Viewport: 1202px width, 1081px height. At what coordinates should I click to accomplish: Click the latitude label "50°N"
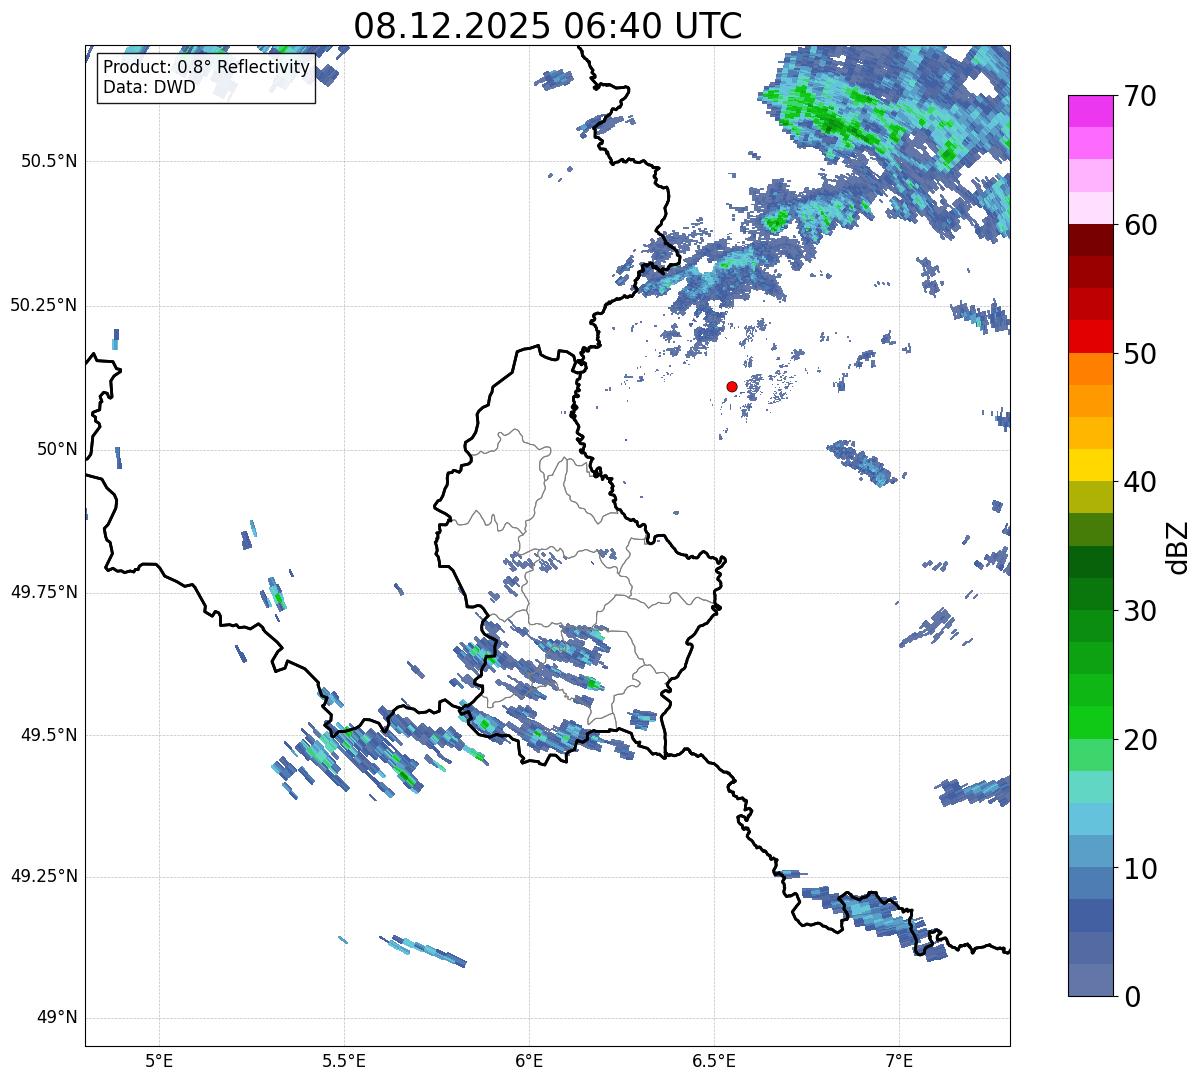coord(56,450)
